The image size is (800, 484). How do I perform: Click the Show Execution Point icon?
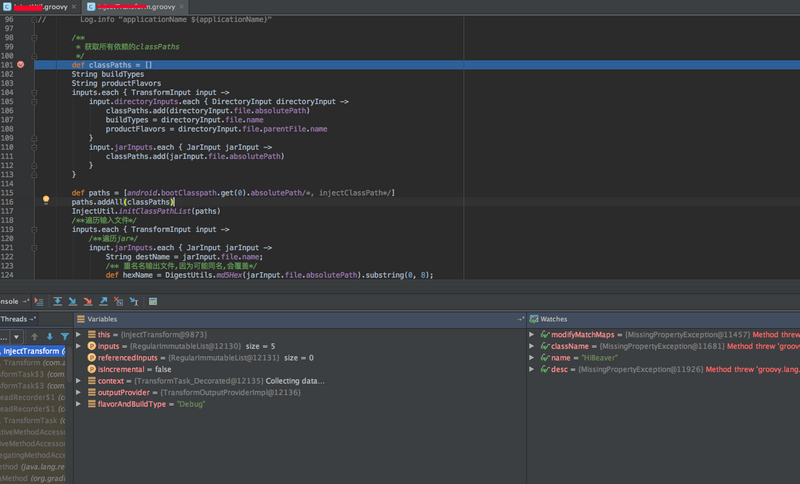click(39, 301)
